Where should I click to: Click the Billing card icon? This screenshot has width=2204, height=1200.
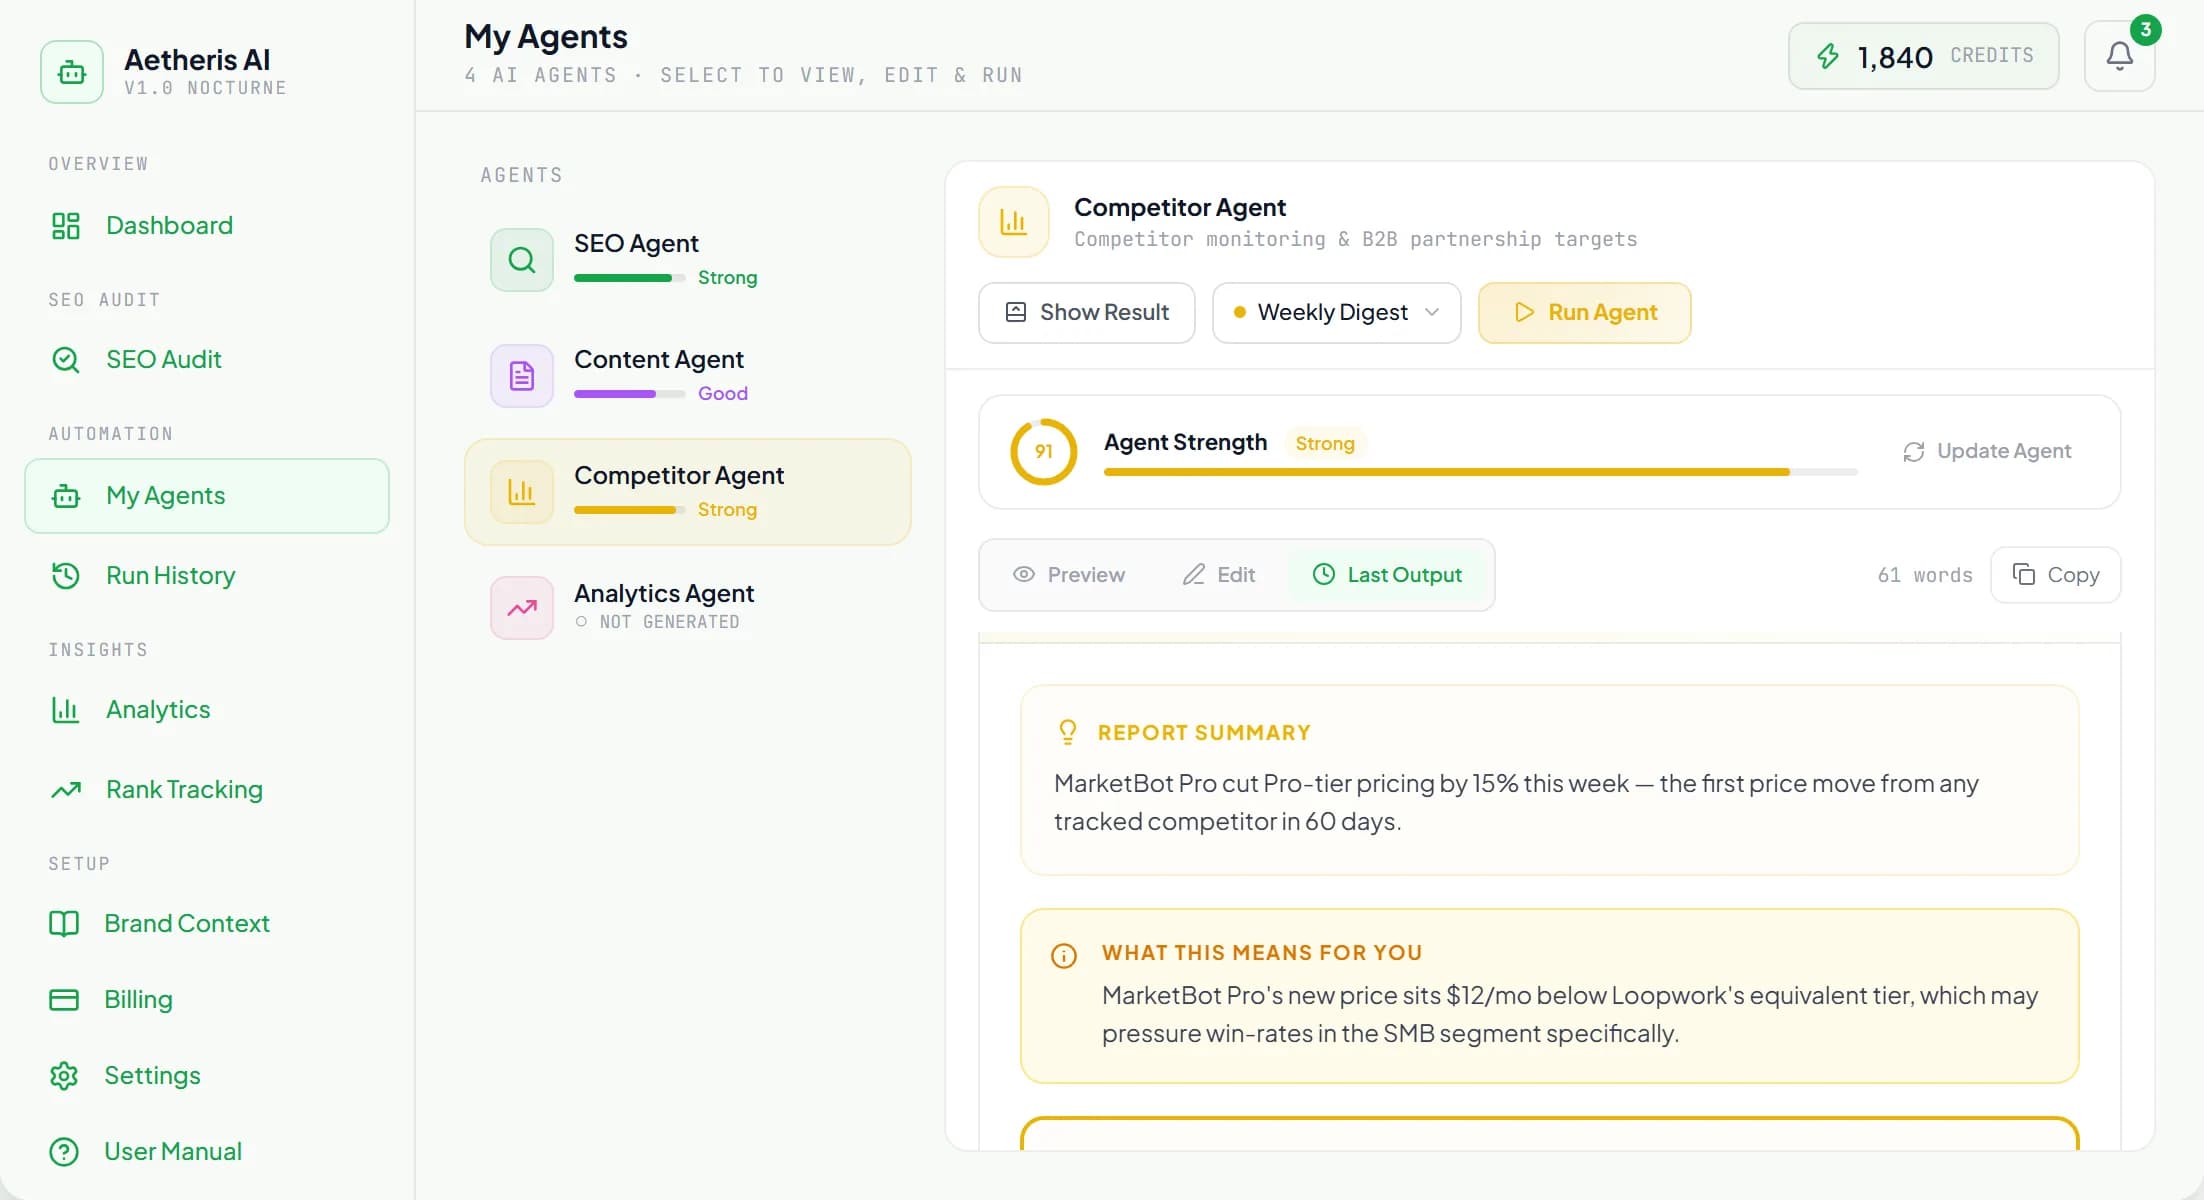[64, 1000]
